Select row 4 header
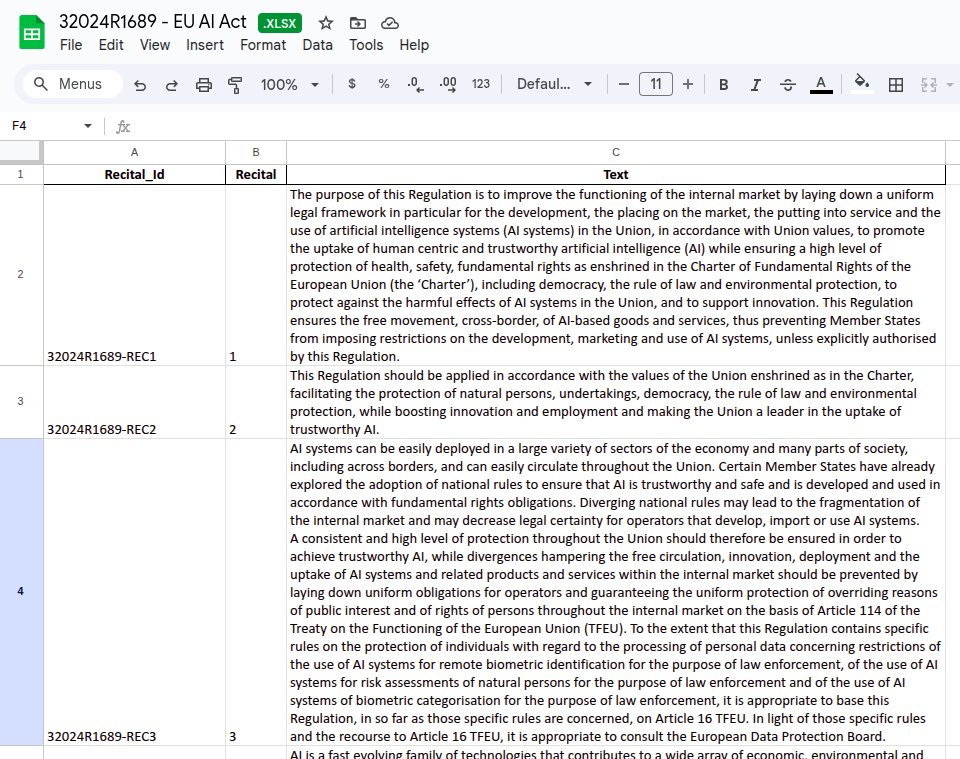 pos(21,591)
